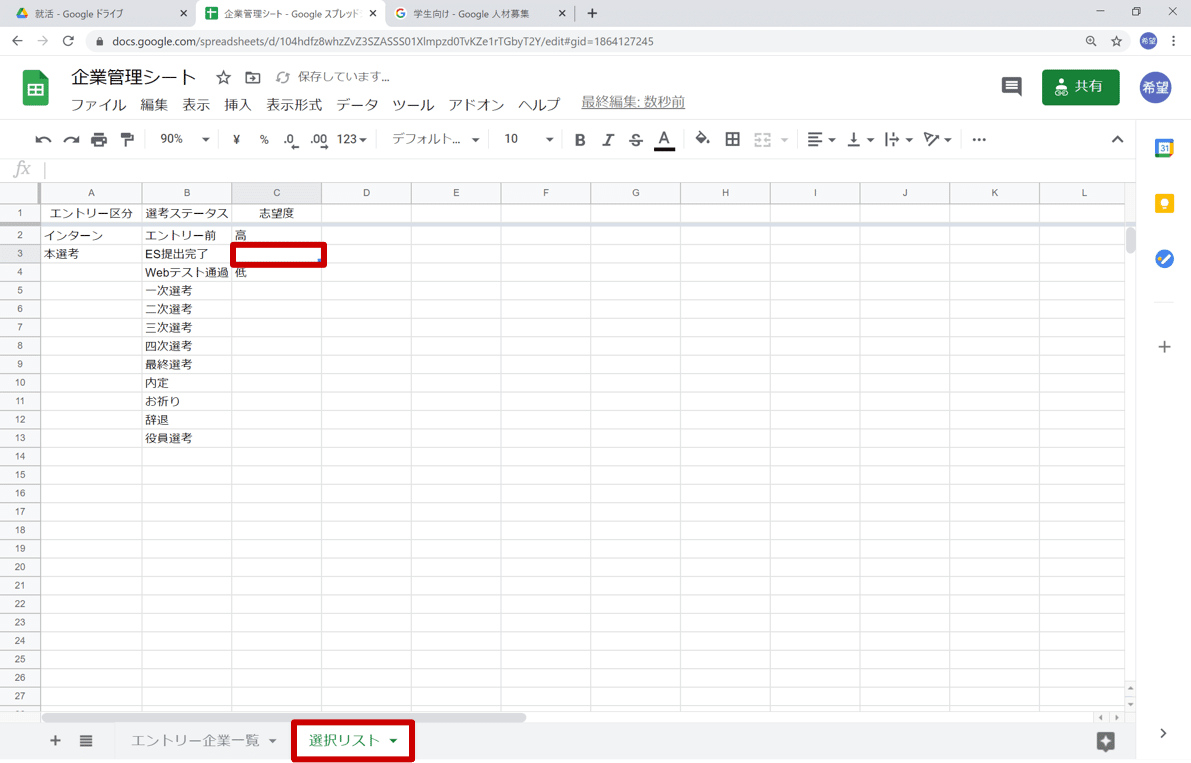Open comment history icon
The image size is (1191, 763).
[1011, 87]
